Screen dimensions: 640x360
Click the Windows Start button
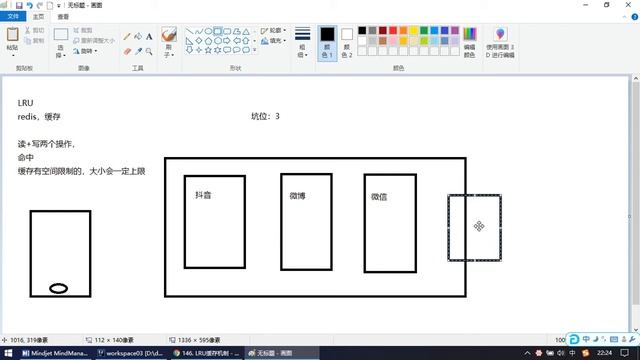[x=8, y=353]
